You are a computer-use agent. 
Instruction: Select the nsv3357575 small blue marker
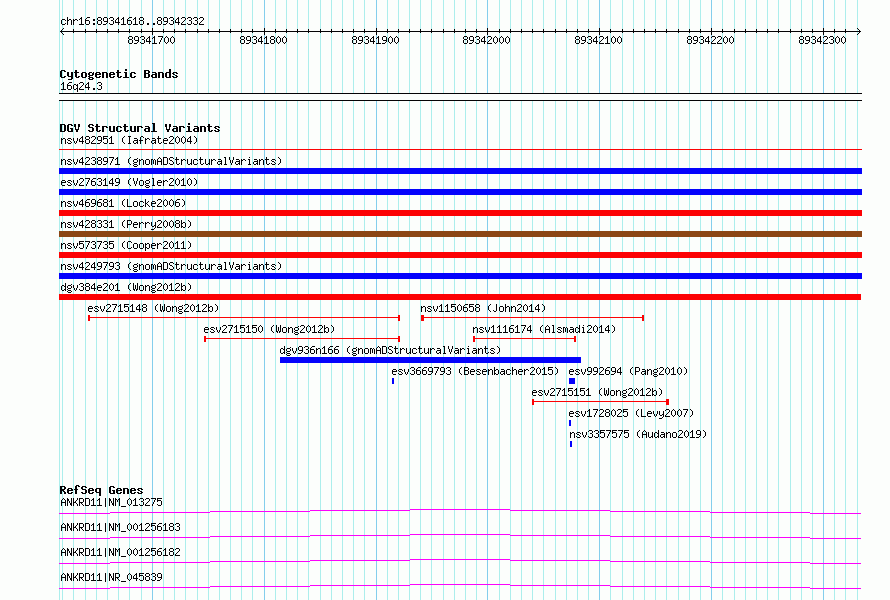coord(571,444)
